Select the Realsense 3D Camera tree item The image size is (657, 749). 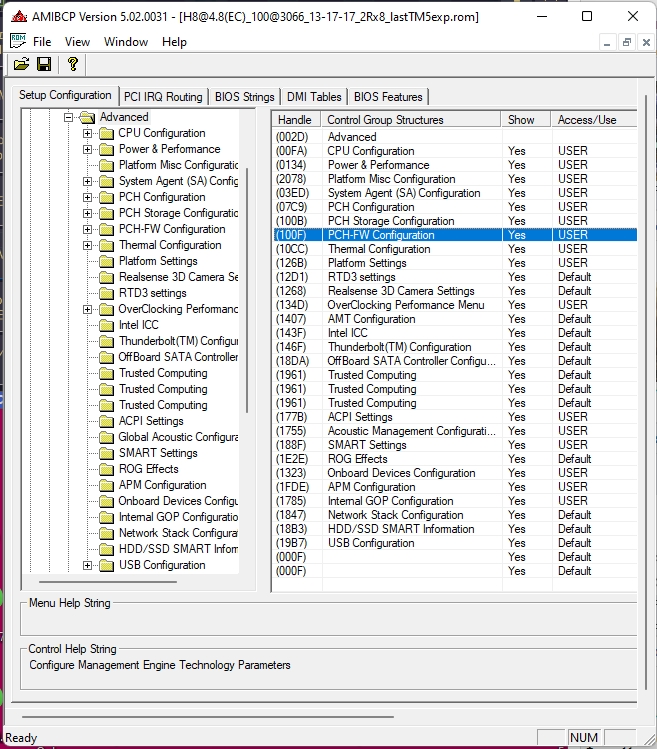(178, 277)
